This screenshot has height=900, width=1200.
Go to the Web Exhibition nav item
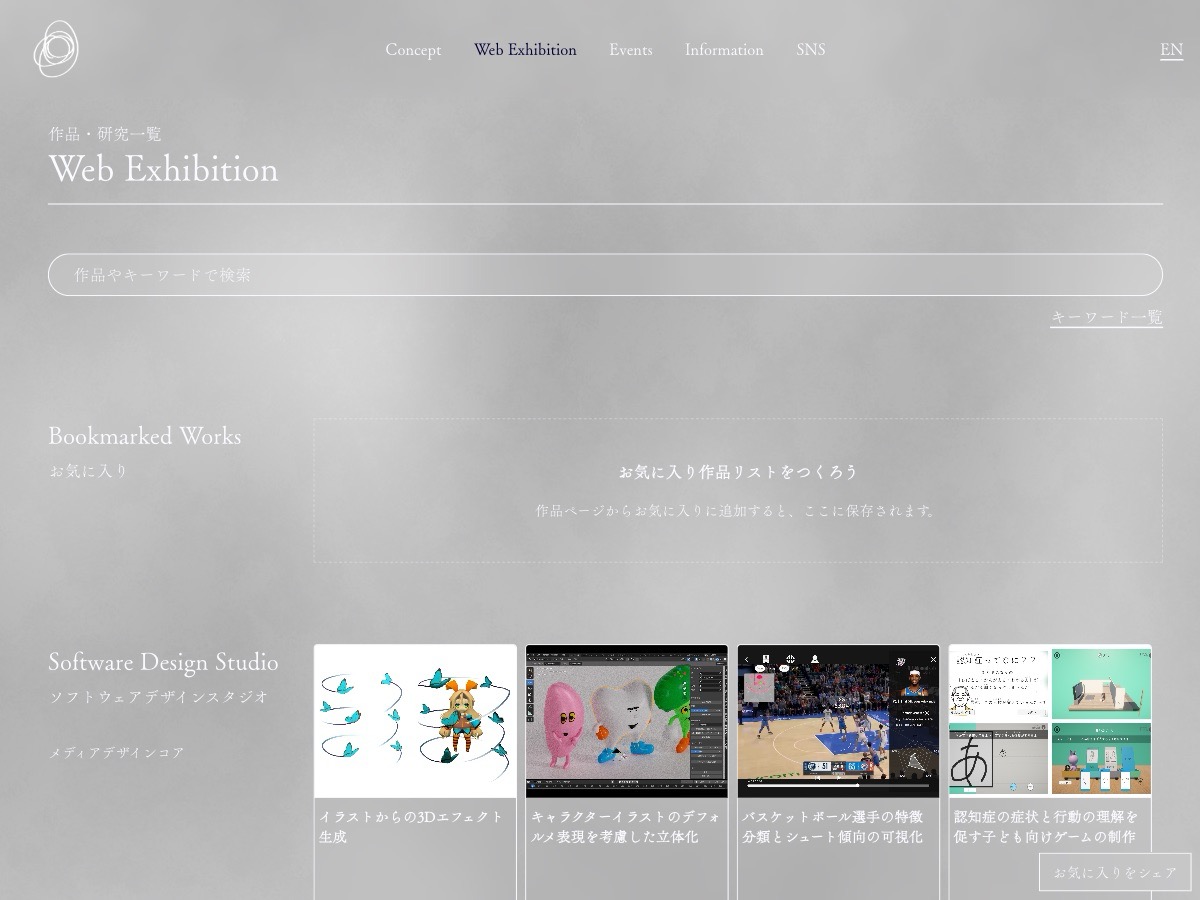pyautogui.click(x=525, y=50)
